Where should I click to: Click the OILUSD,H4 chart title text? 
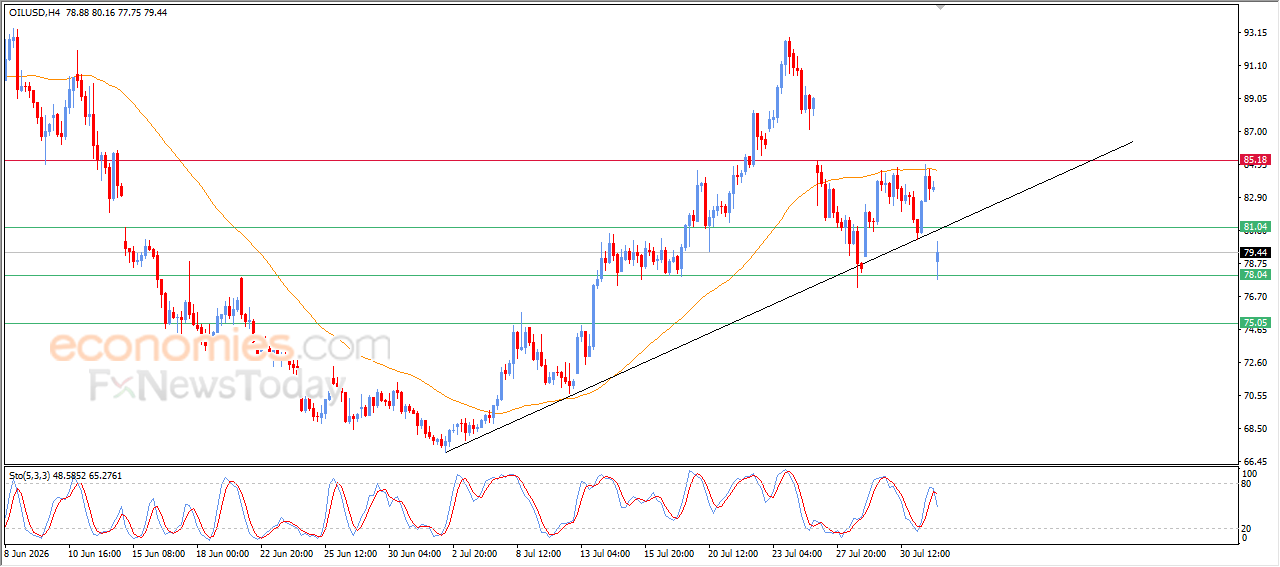click(33, 13)
